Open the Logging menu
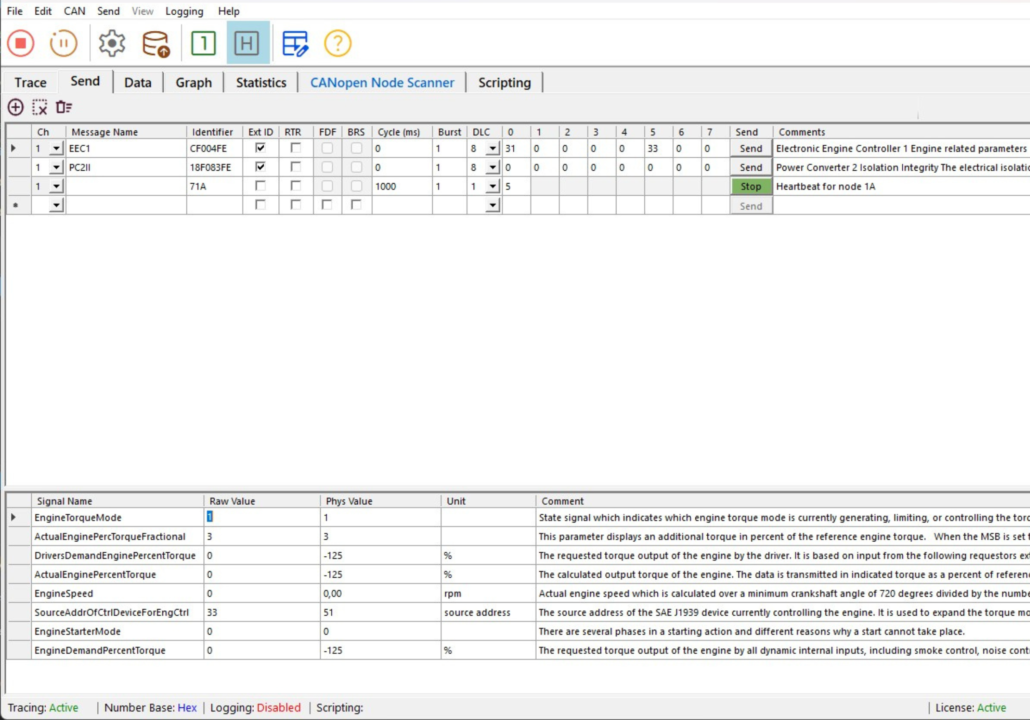Image resolution: width=1030 pixels, height=720 pixels. [183, 11]
